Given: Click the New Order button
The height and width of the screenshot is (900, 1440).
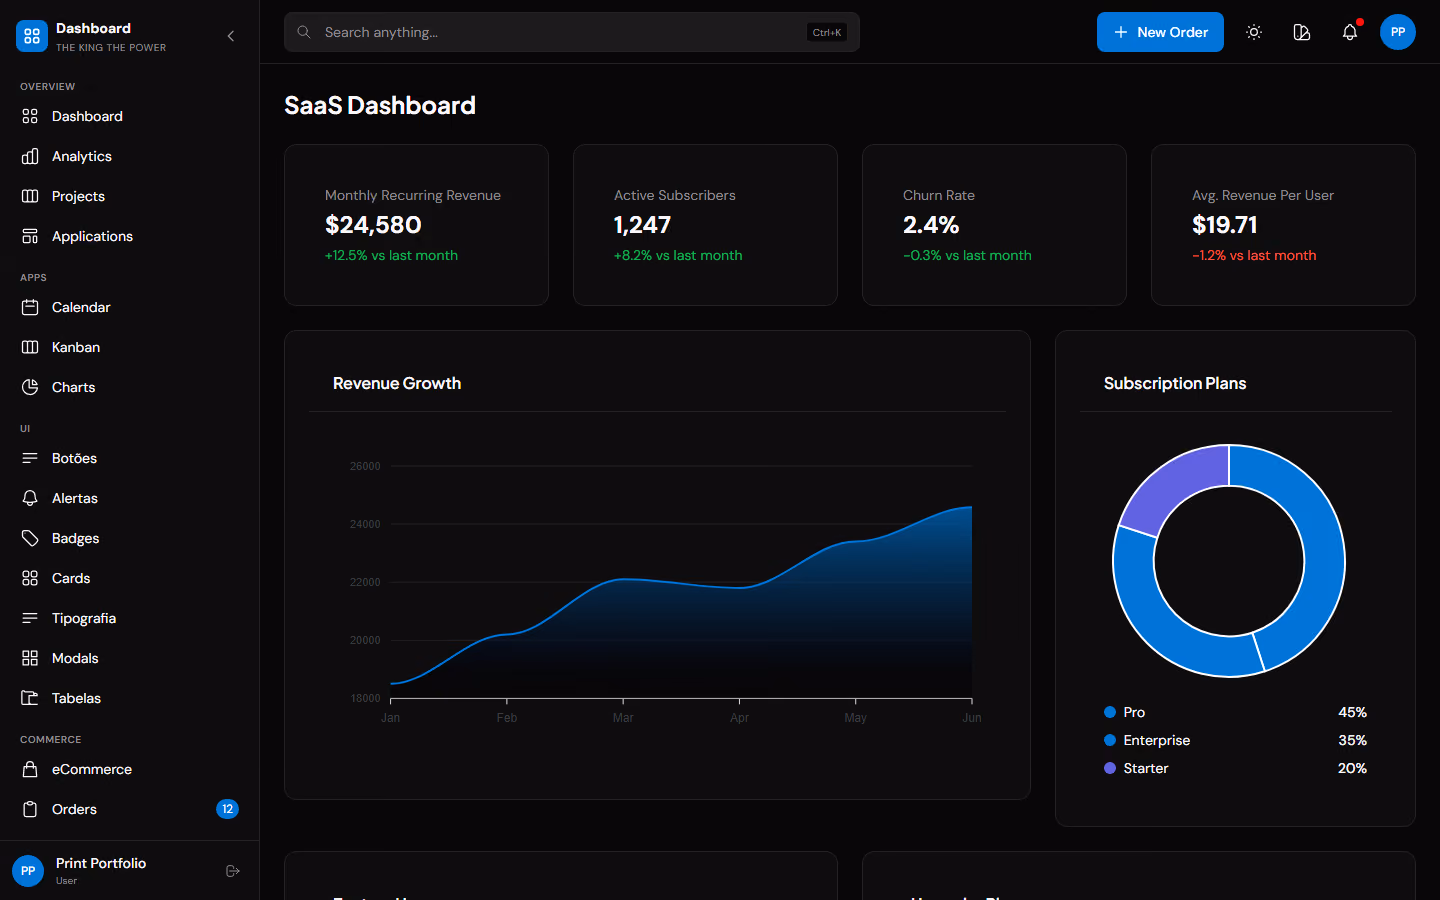Looking at the screenshot, I should click(x=1160, y=32).
